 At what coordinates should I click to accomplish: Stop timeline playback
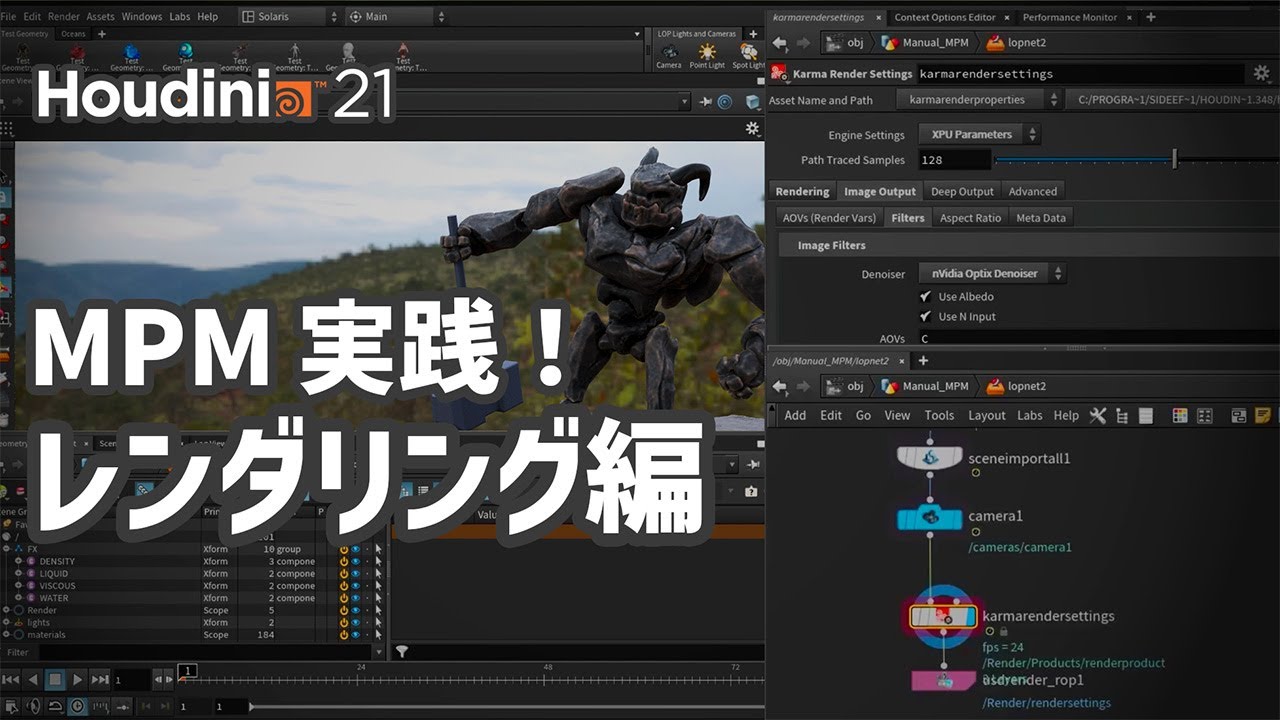55,679
